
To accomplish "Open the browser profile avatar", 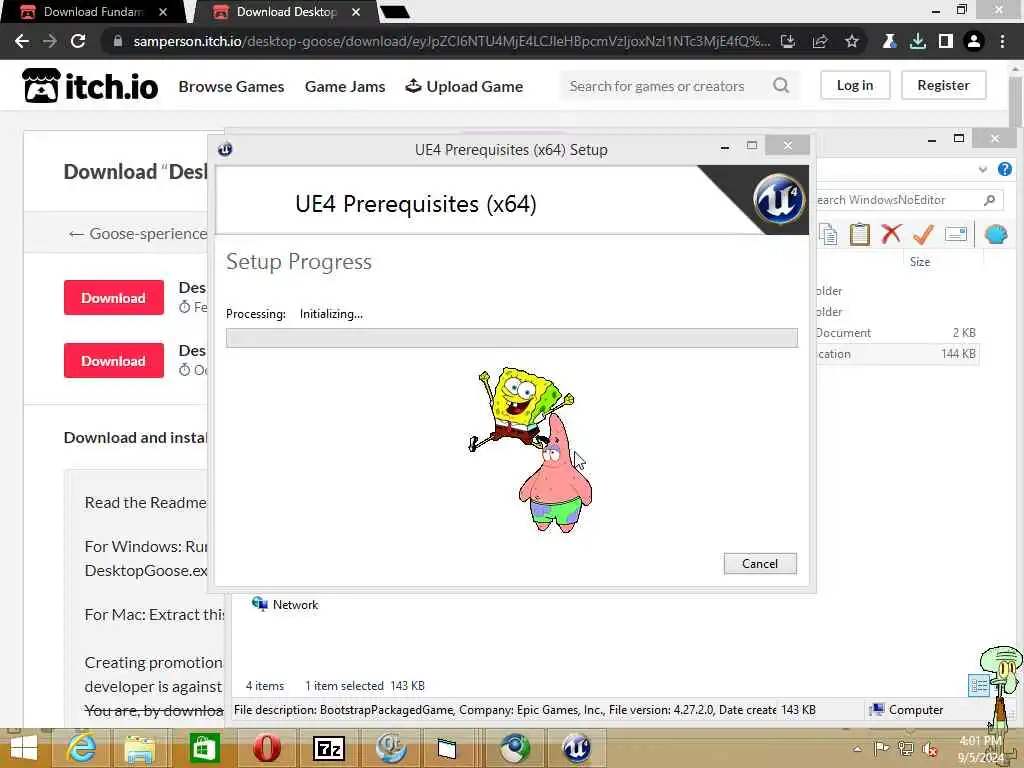I will pyautogui.click(x=974, y=41).
